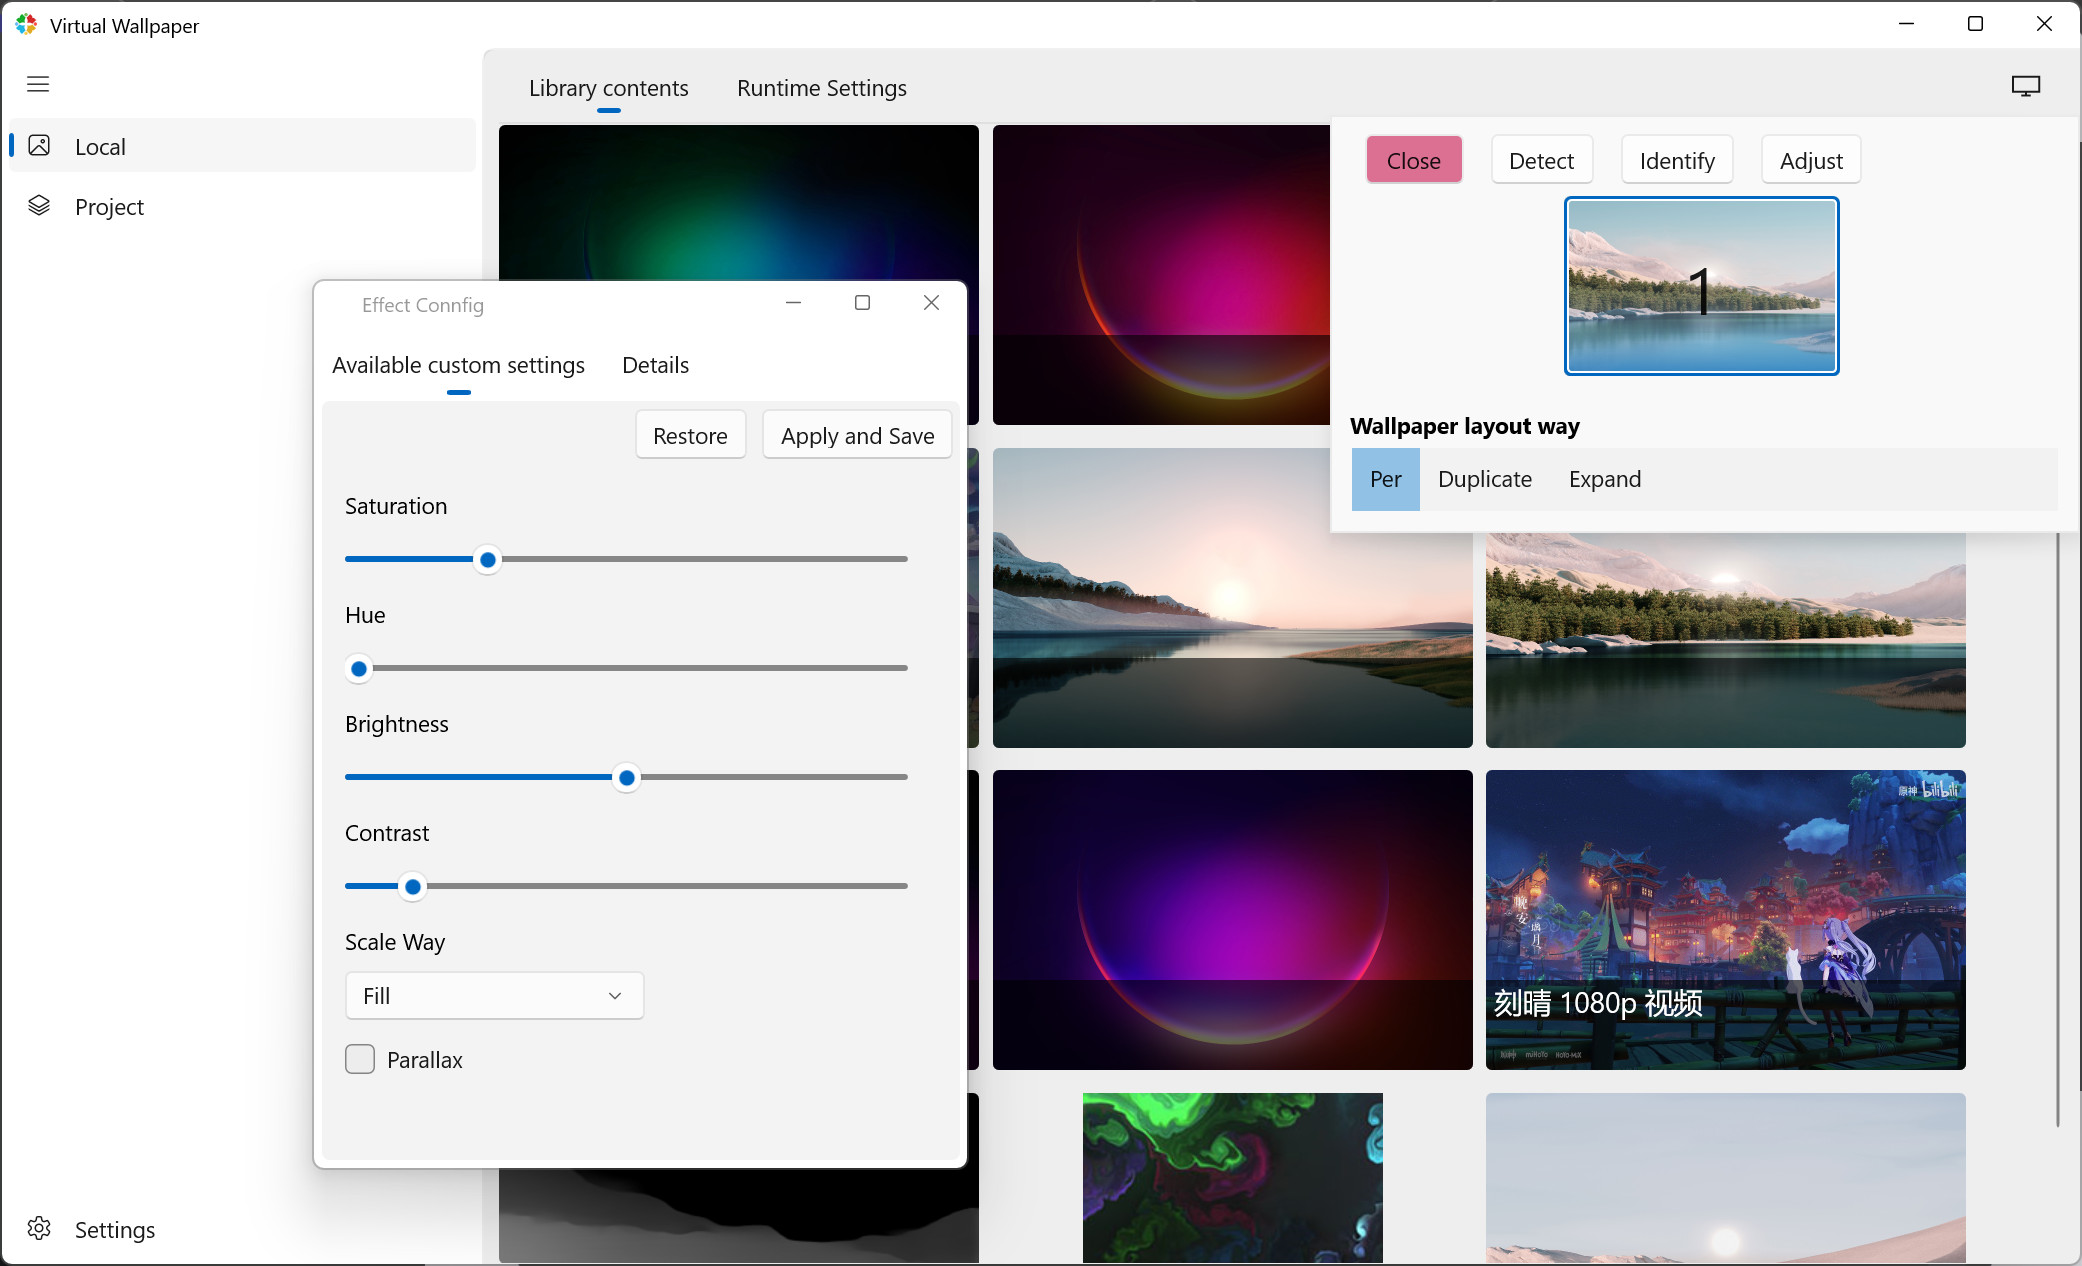Open the Details tab in Effect Config
The height and width of the screenshot is (1266, 2082).
pyautogui.click(x=655, y=365)
